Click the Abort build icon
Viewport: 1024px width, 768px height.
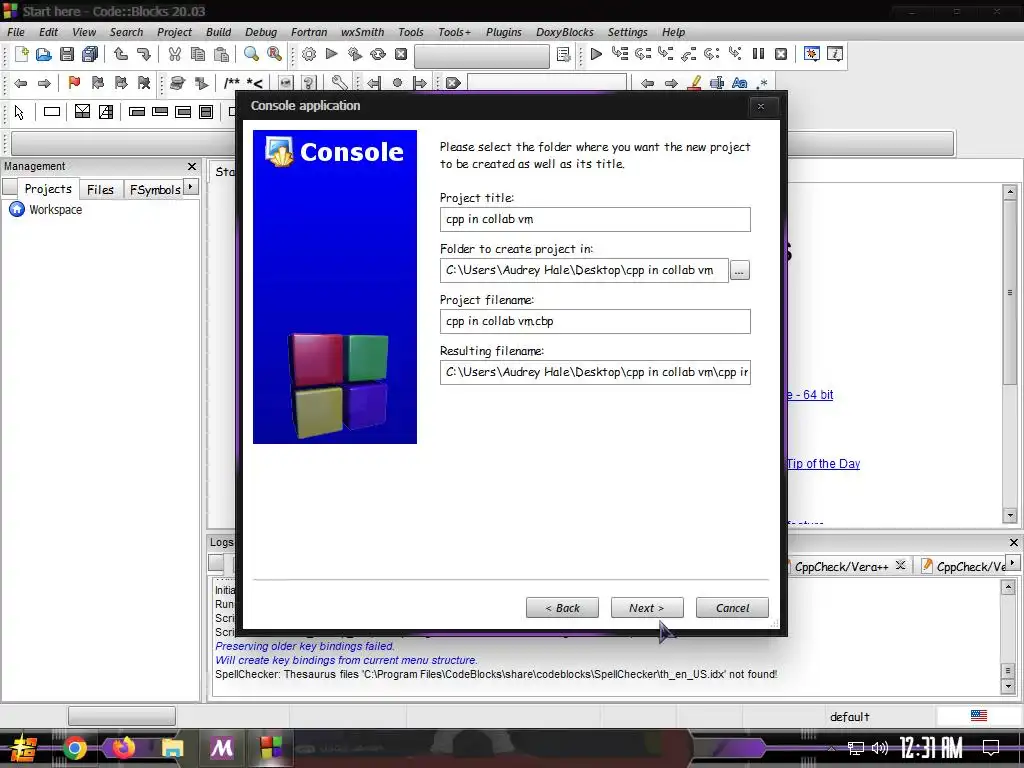click(x=401, y=54)
